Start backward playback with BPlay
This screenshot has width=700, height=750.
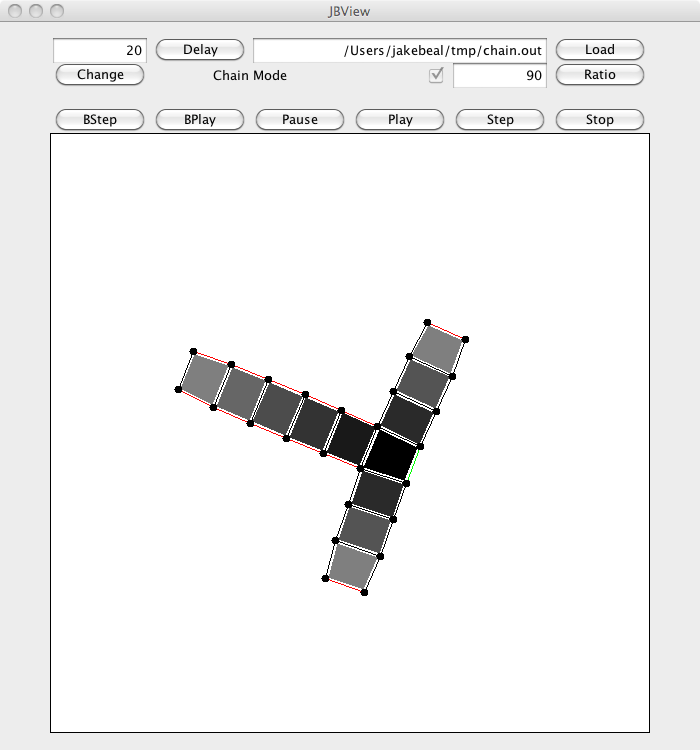(200, 120)
